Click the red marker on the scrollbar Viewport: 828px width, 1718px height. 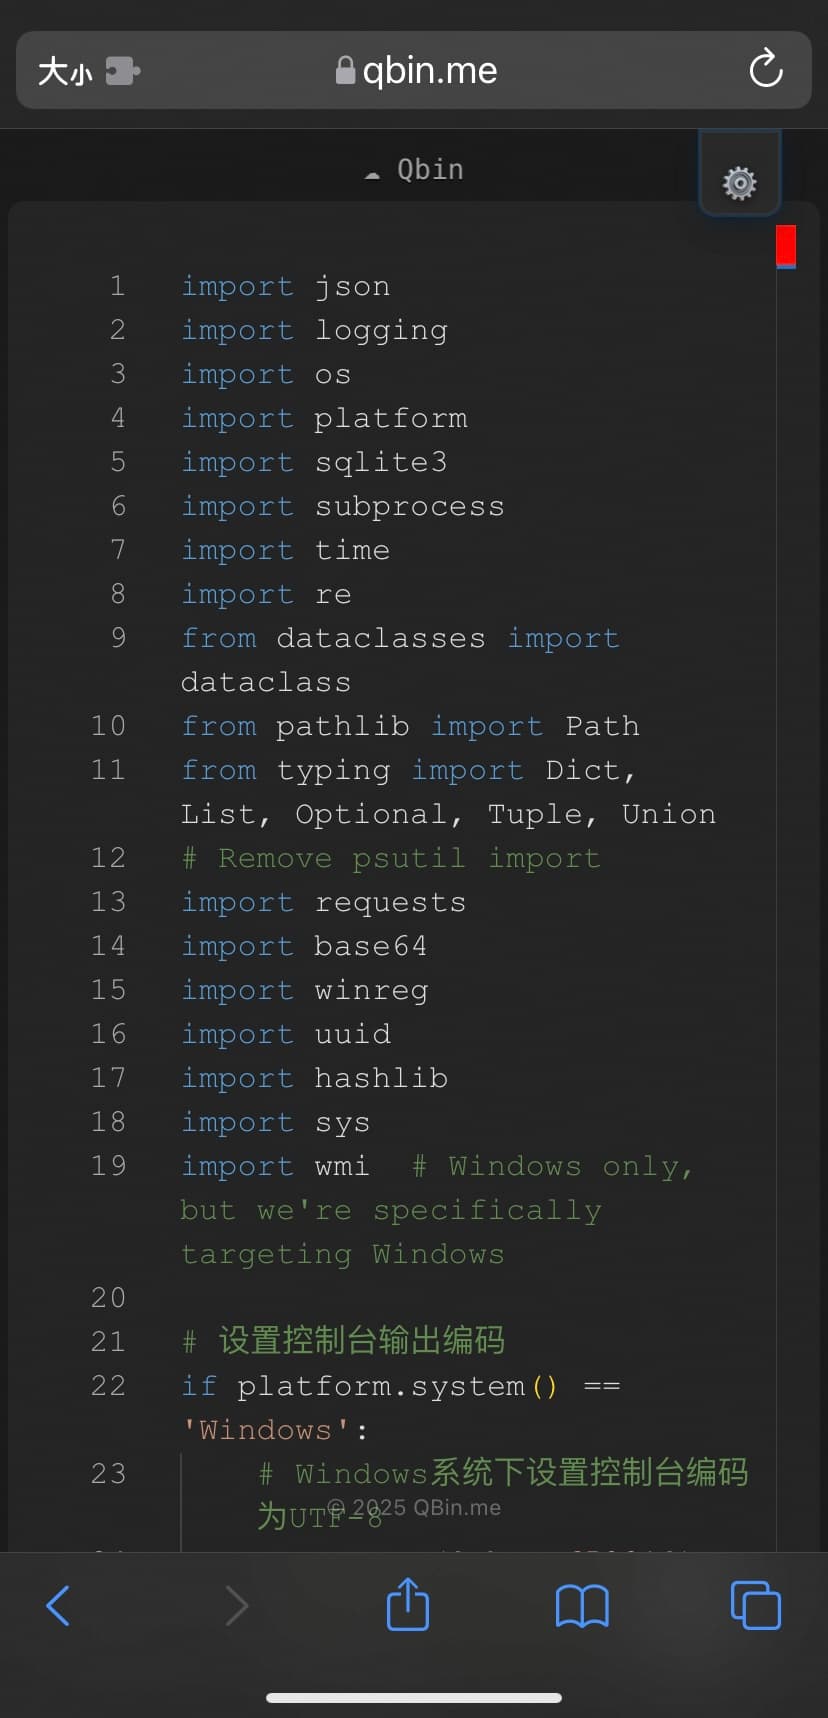(x=786, y=245)
